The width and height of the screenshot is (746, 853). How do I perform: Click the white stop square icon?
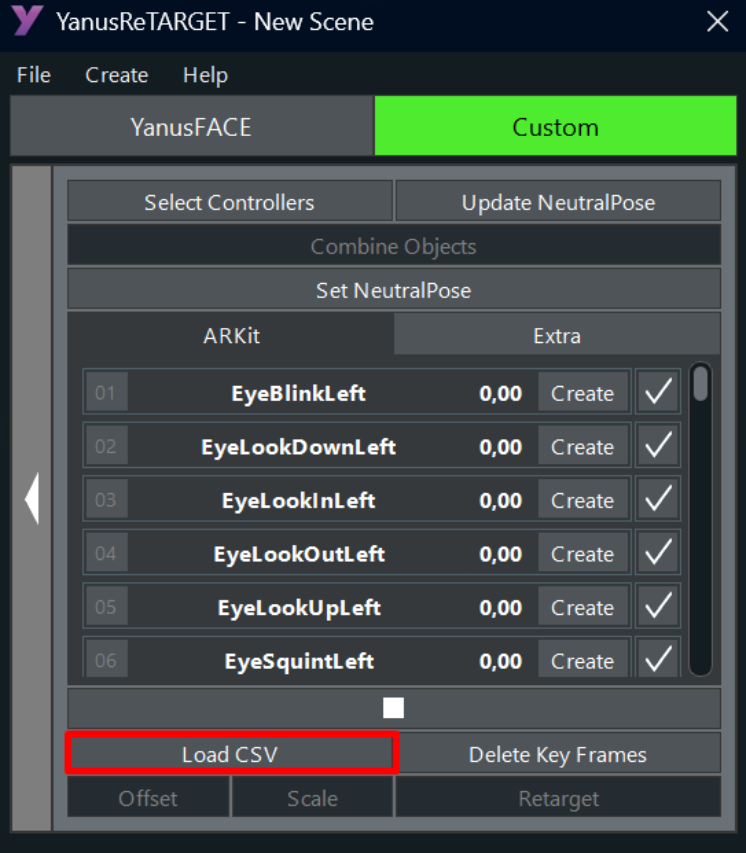point(393,708)
